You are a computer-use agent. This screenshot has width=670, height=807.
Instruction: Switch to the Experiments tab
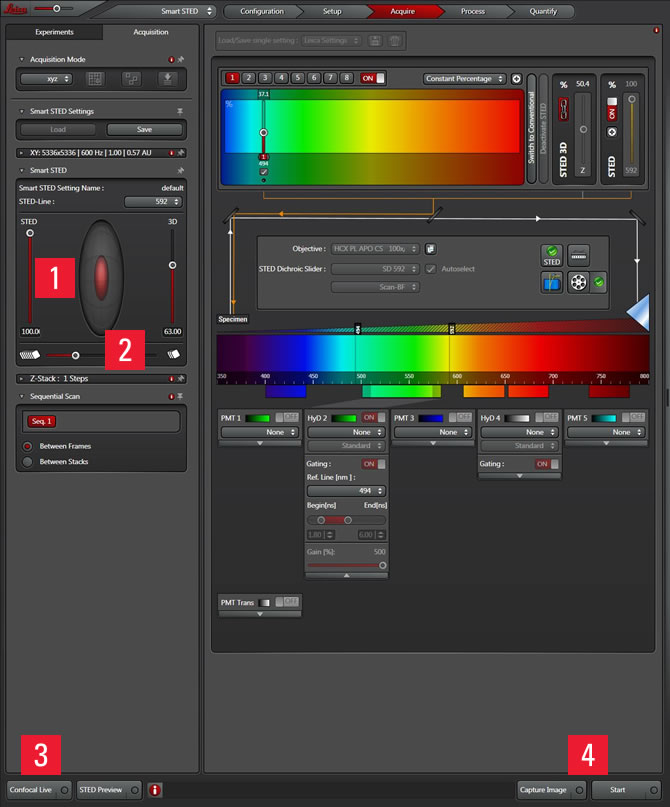coord(54,32)
